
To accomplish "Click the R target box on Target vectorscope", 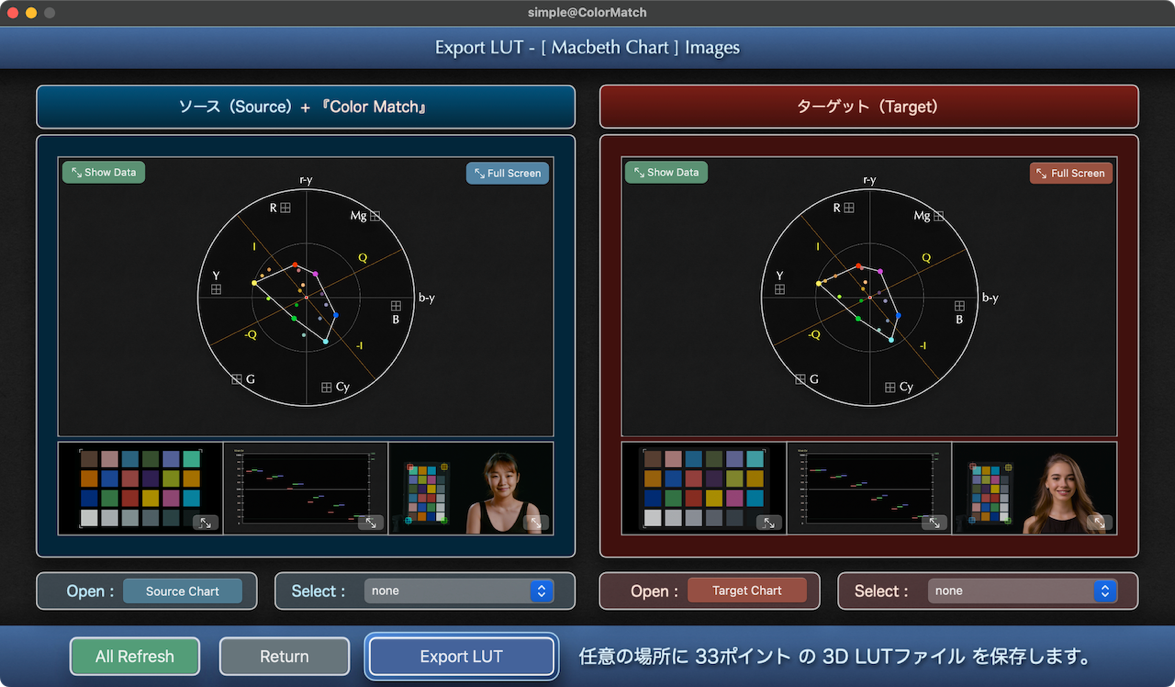I will (x=849, y=208).
